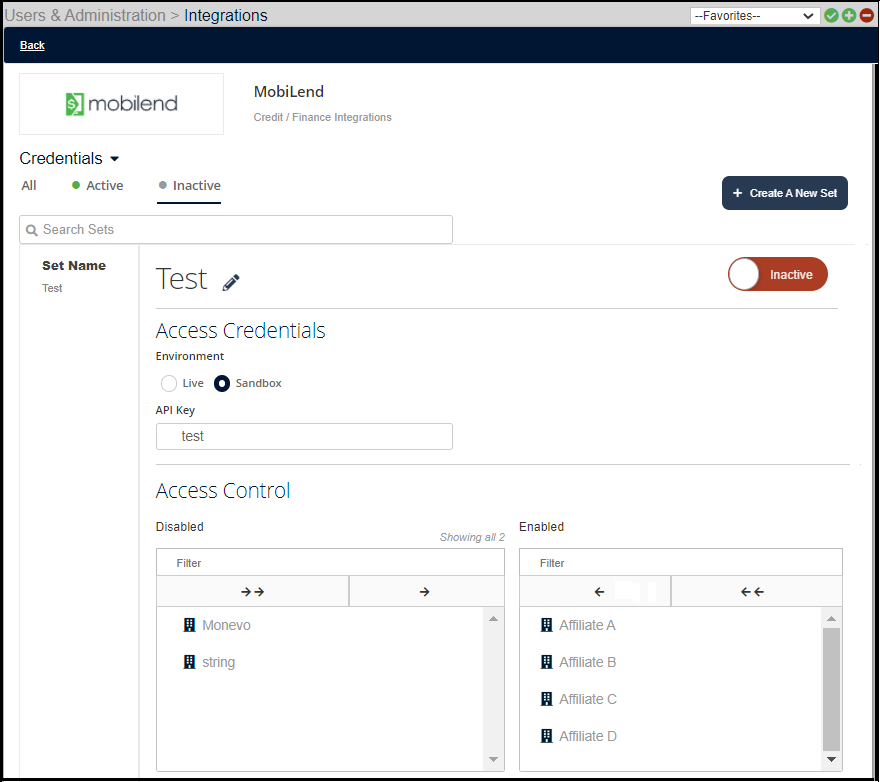Toggle the Inactive status switch

778,274
